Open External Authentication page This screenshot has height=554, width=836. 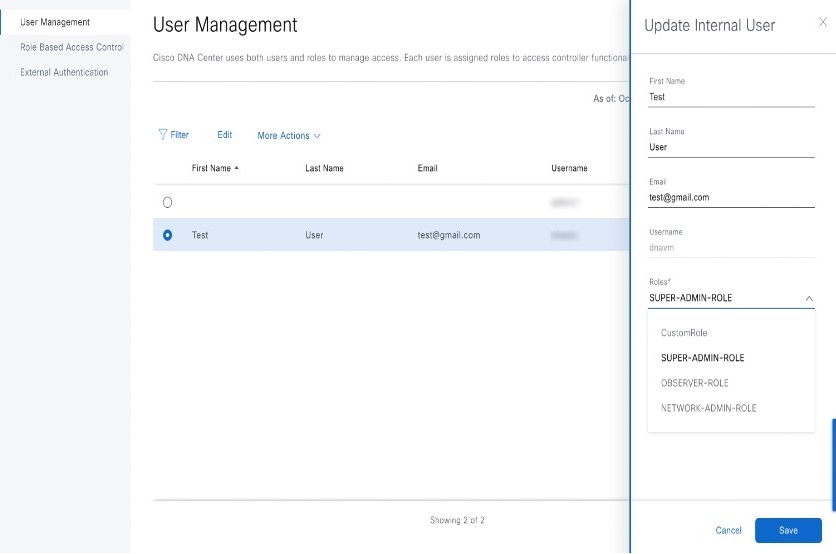64,73
